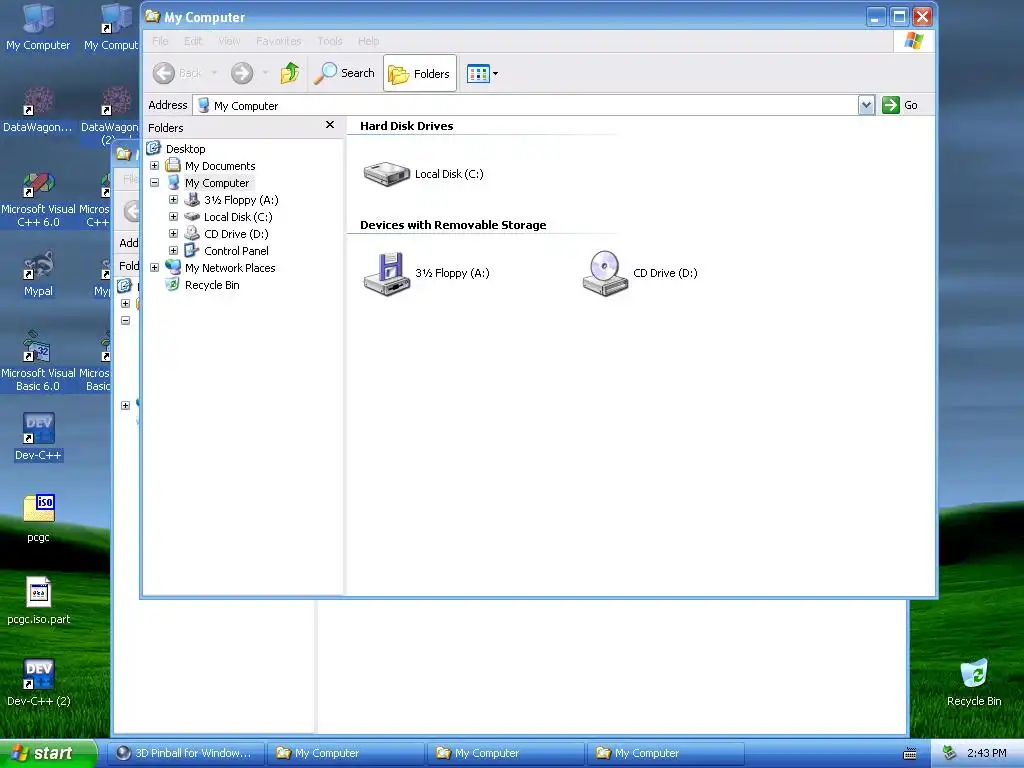The image size is (1024, 768).
Task: Select Local Disk (C:) in tree
Action: (x=238, y=217)
